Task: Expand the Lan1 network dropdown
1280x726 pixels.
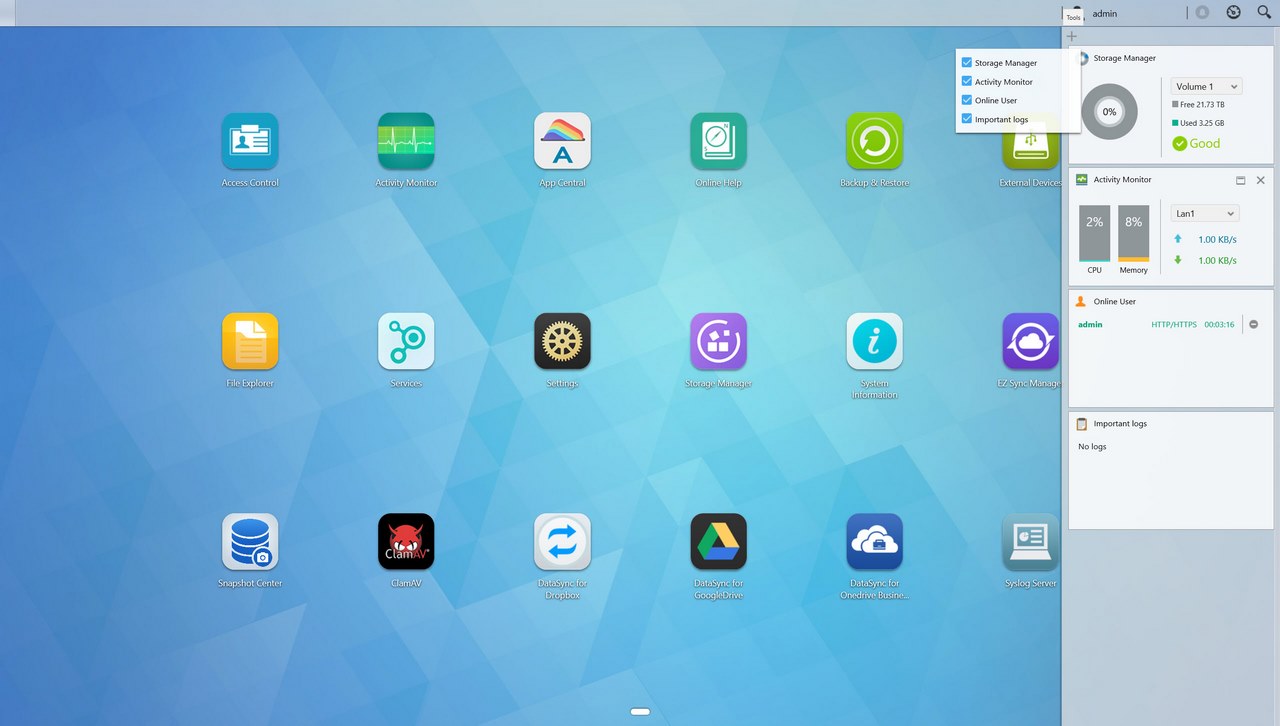Action: 1204,213
